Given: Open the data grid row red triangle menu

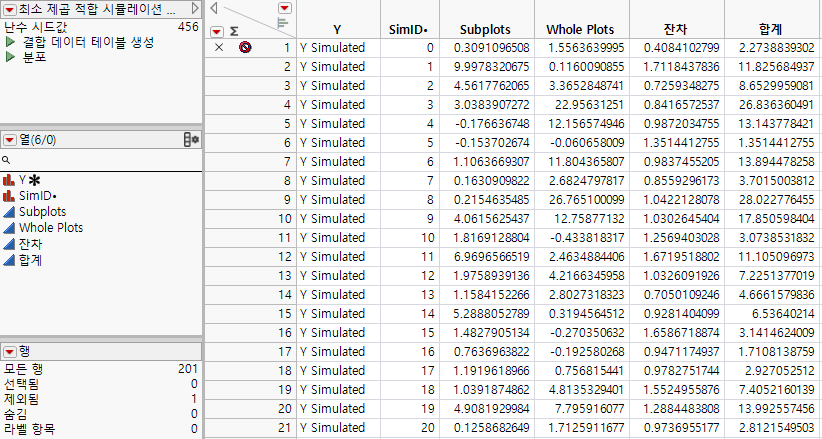Looking at the screenshot, I should tap(217, 31).
